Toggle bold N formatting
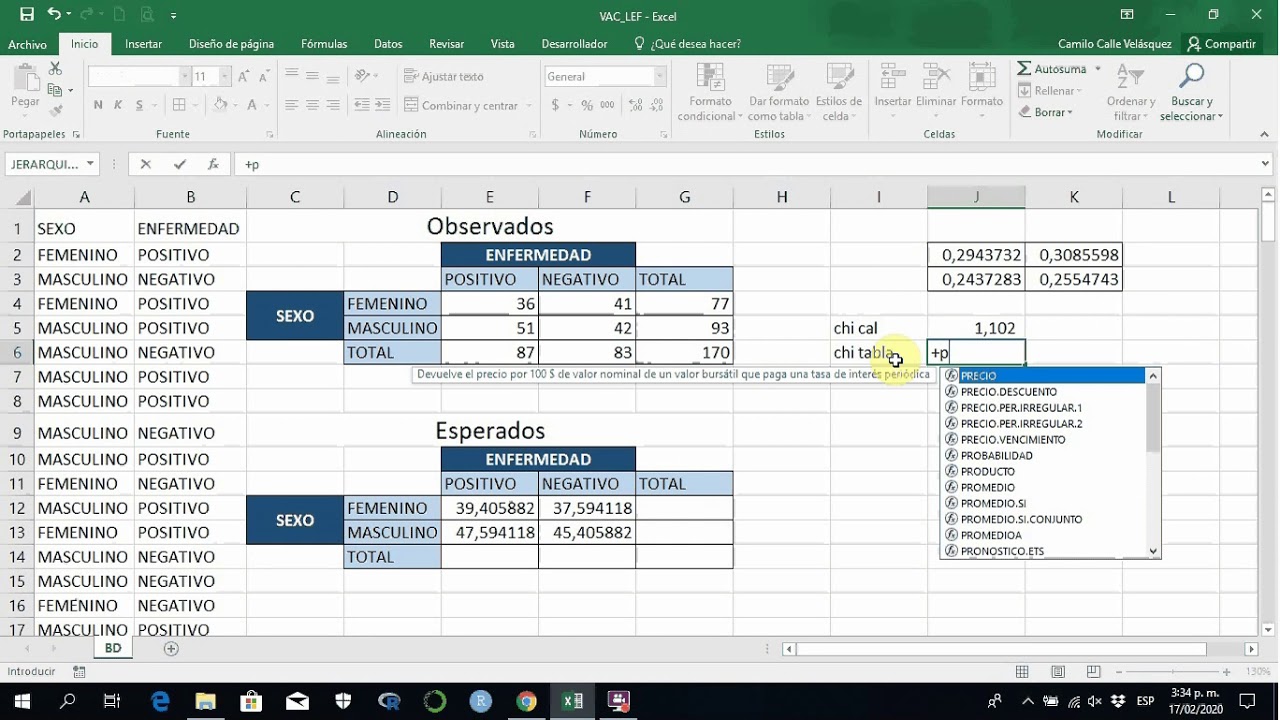This screenshot has height=720, width=1280. [98, 106]
